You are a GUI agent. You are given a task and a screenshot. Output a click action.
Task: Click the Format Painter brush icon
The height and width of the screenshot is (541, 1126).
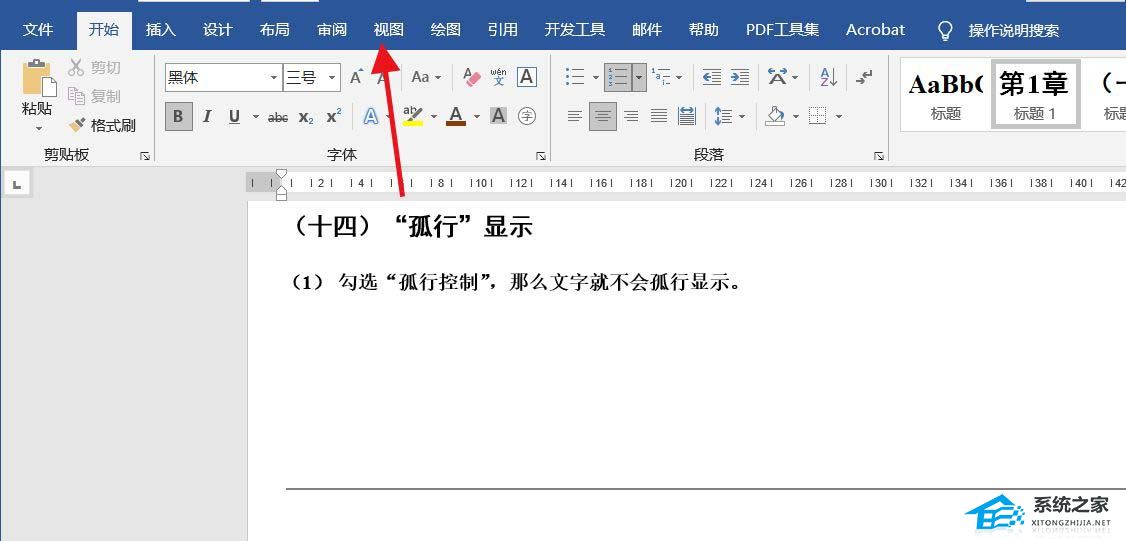pos(77,126)
